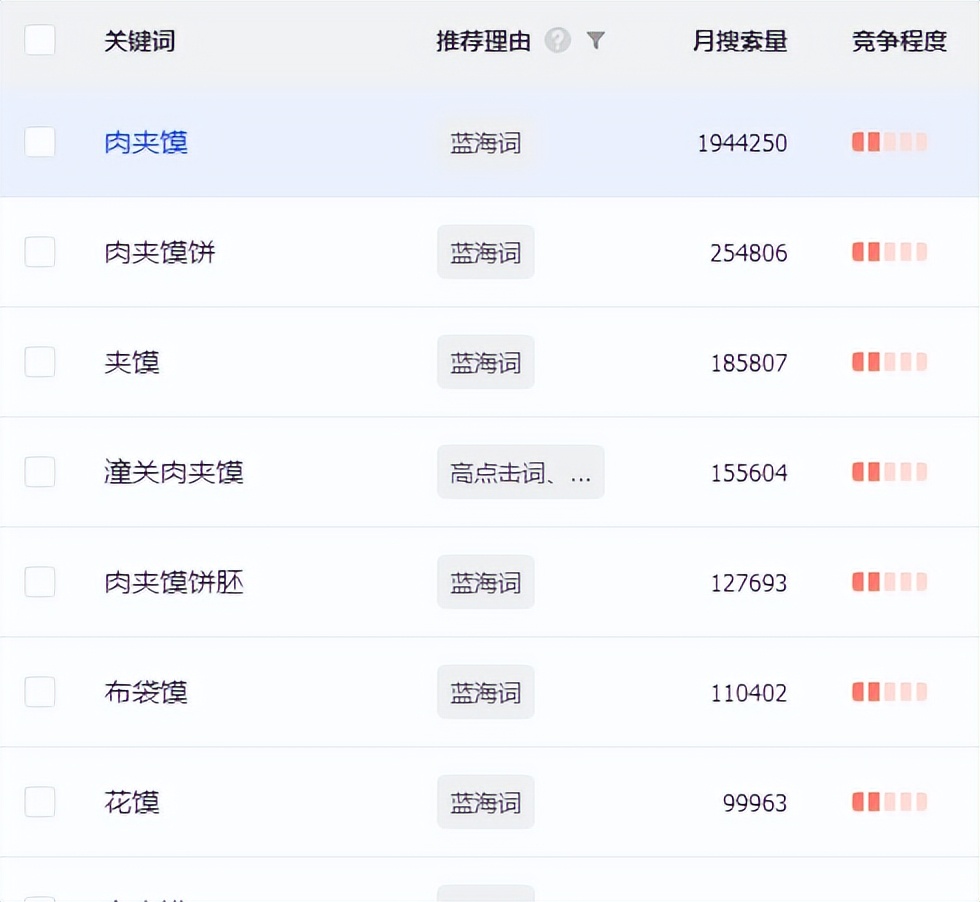
Task: Click the 蓝海词 tag for 布袋馍
Action: tap(485, 692)
